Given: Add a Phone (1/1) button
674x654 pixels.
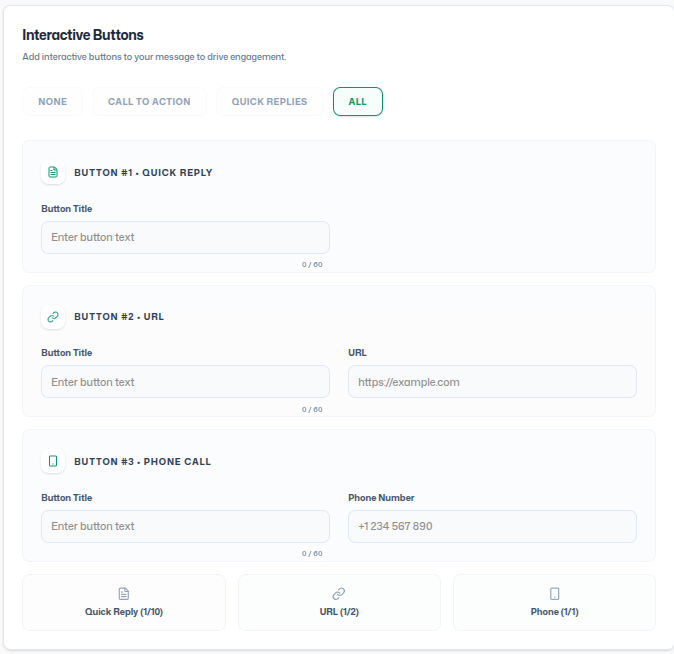Looking at the screenshot, I should [555, 602].
